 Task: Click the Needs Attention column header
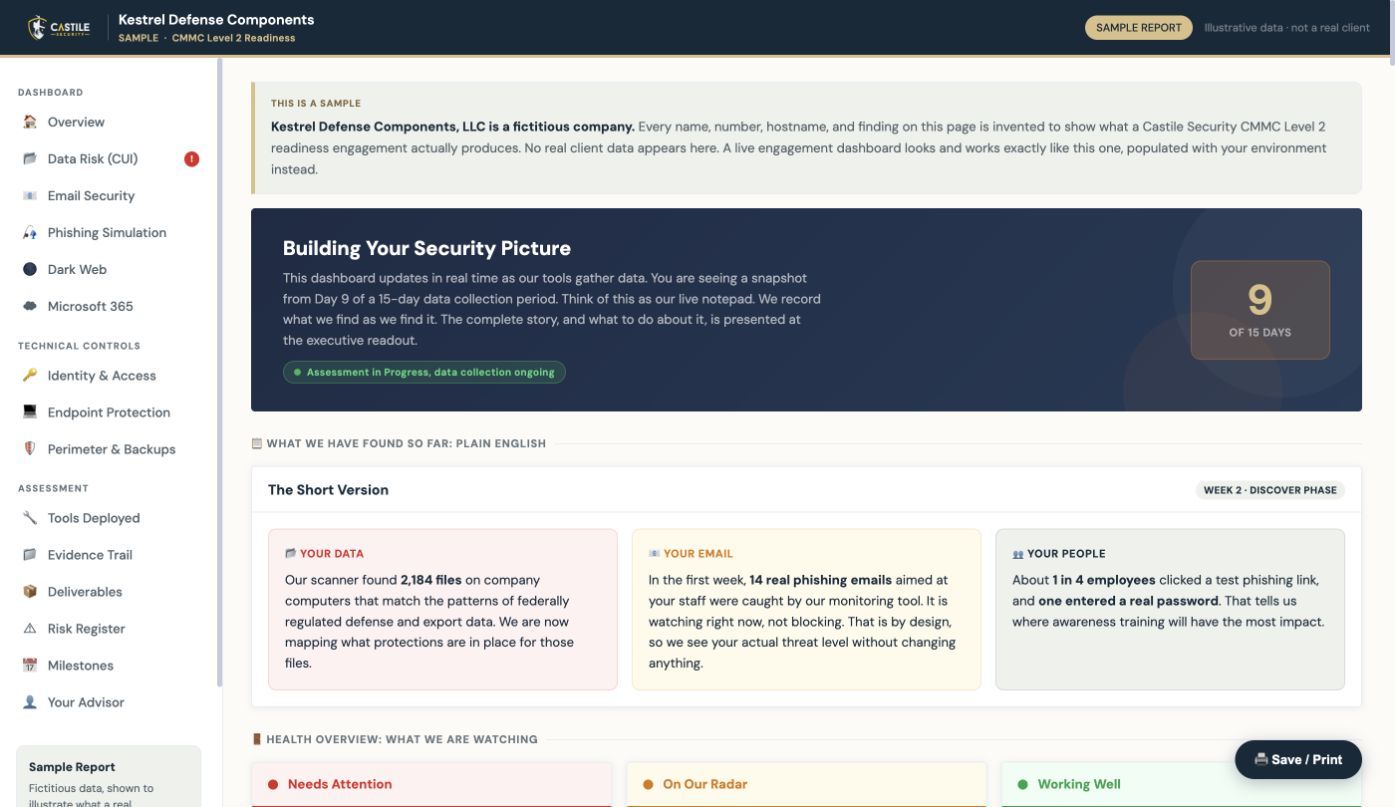(431, 784)
